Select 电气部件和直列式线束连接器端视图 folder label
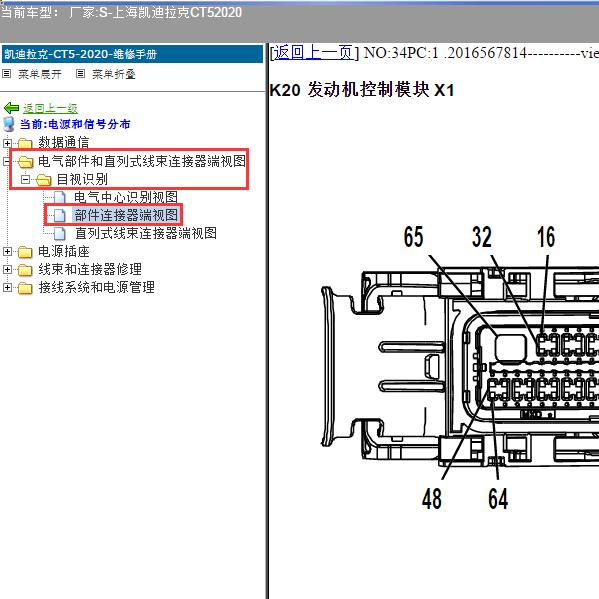Screen dimensions: 599x599 click(x=142, y=161)
